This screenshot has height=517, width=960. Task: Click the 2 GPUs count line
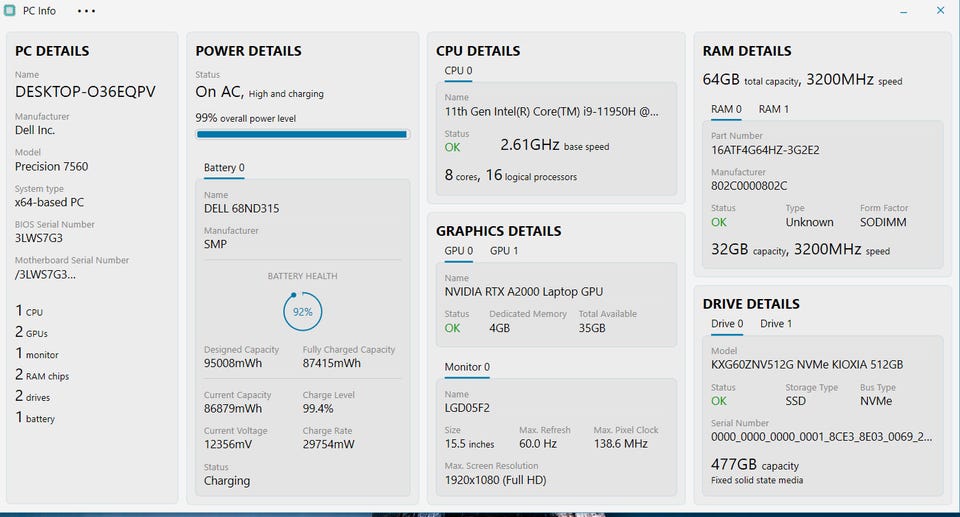pyautogui.click(x=31, y=333)
